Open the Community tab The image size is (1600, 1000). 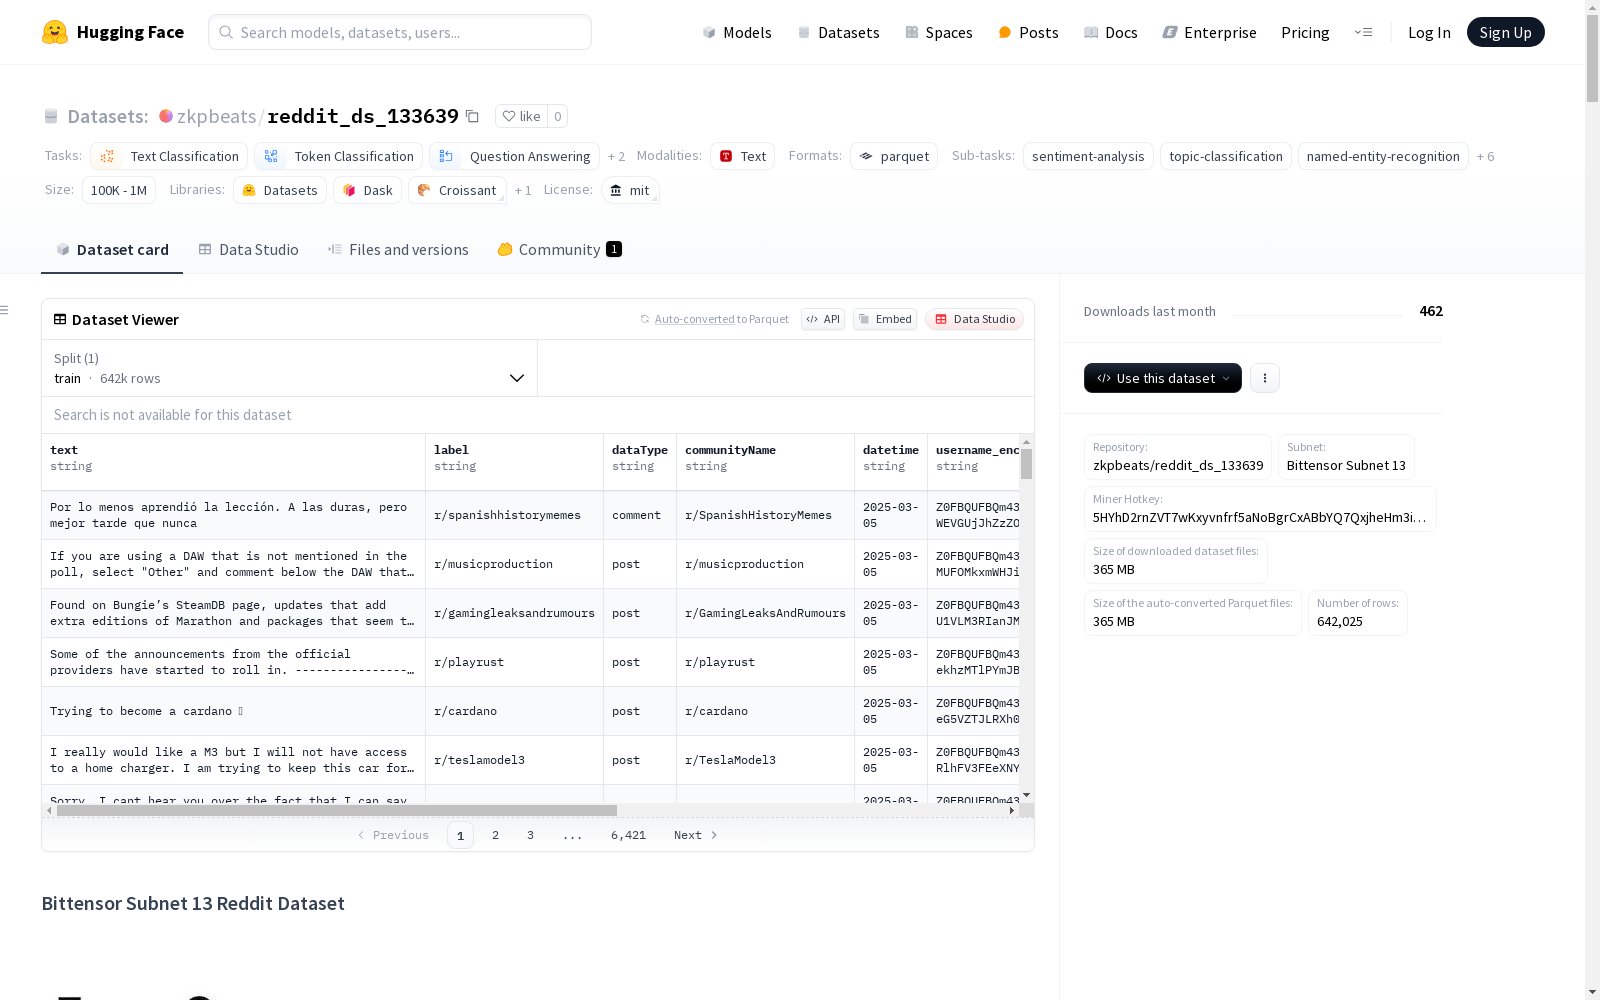point(559,250)
